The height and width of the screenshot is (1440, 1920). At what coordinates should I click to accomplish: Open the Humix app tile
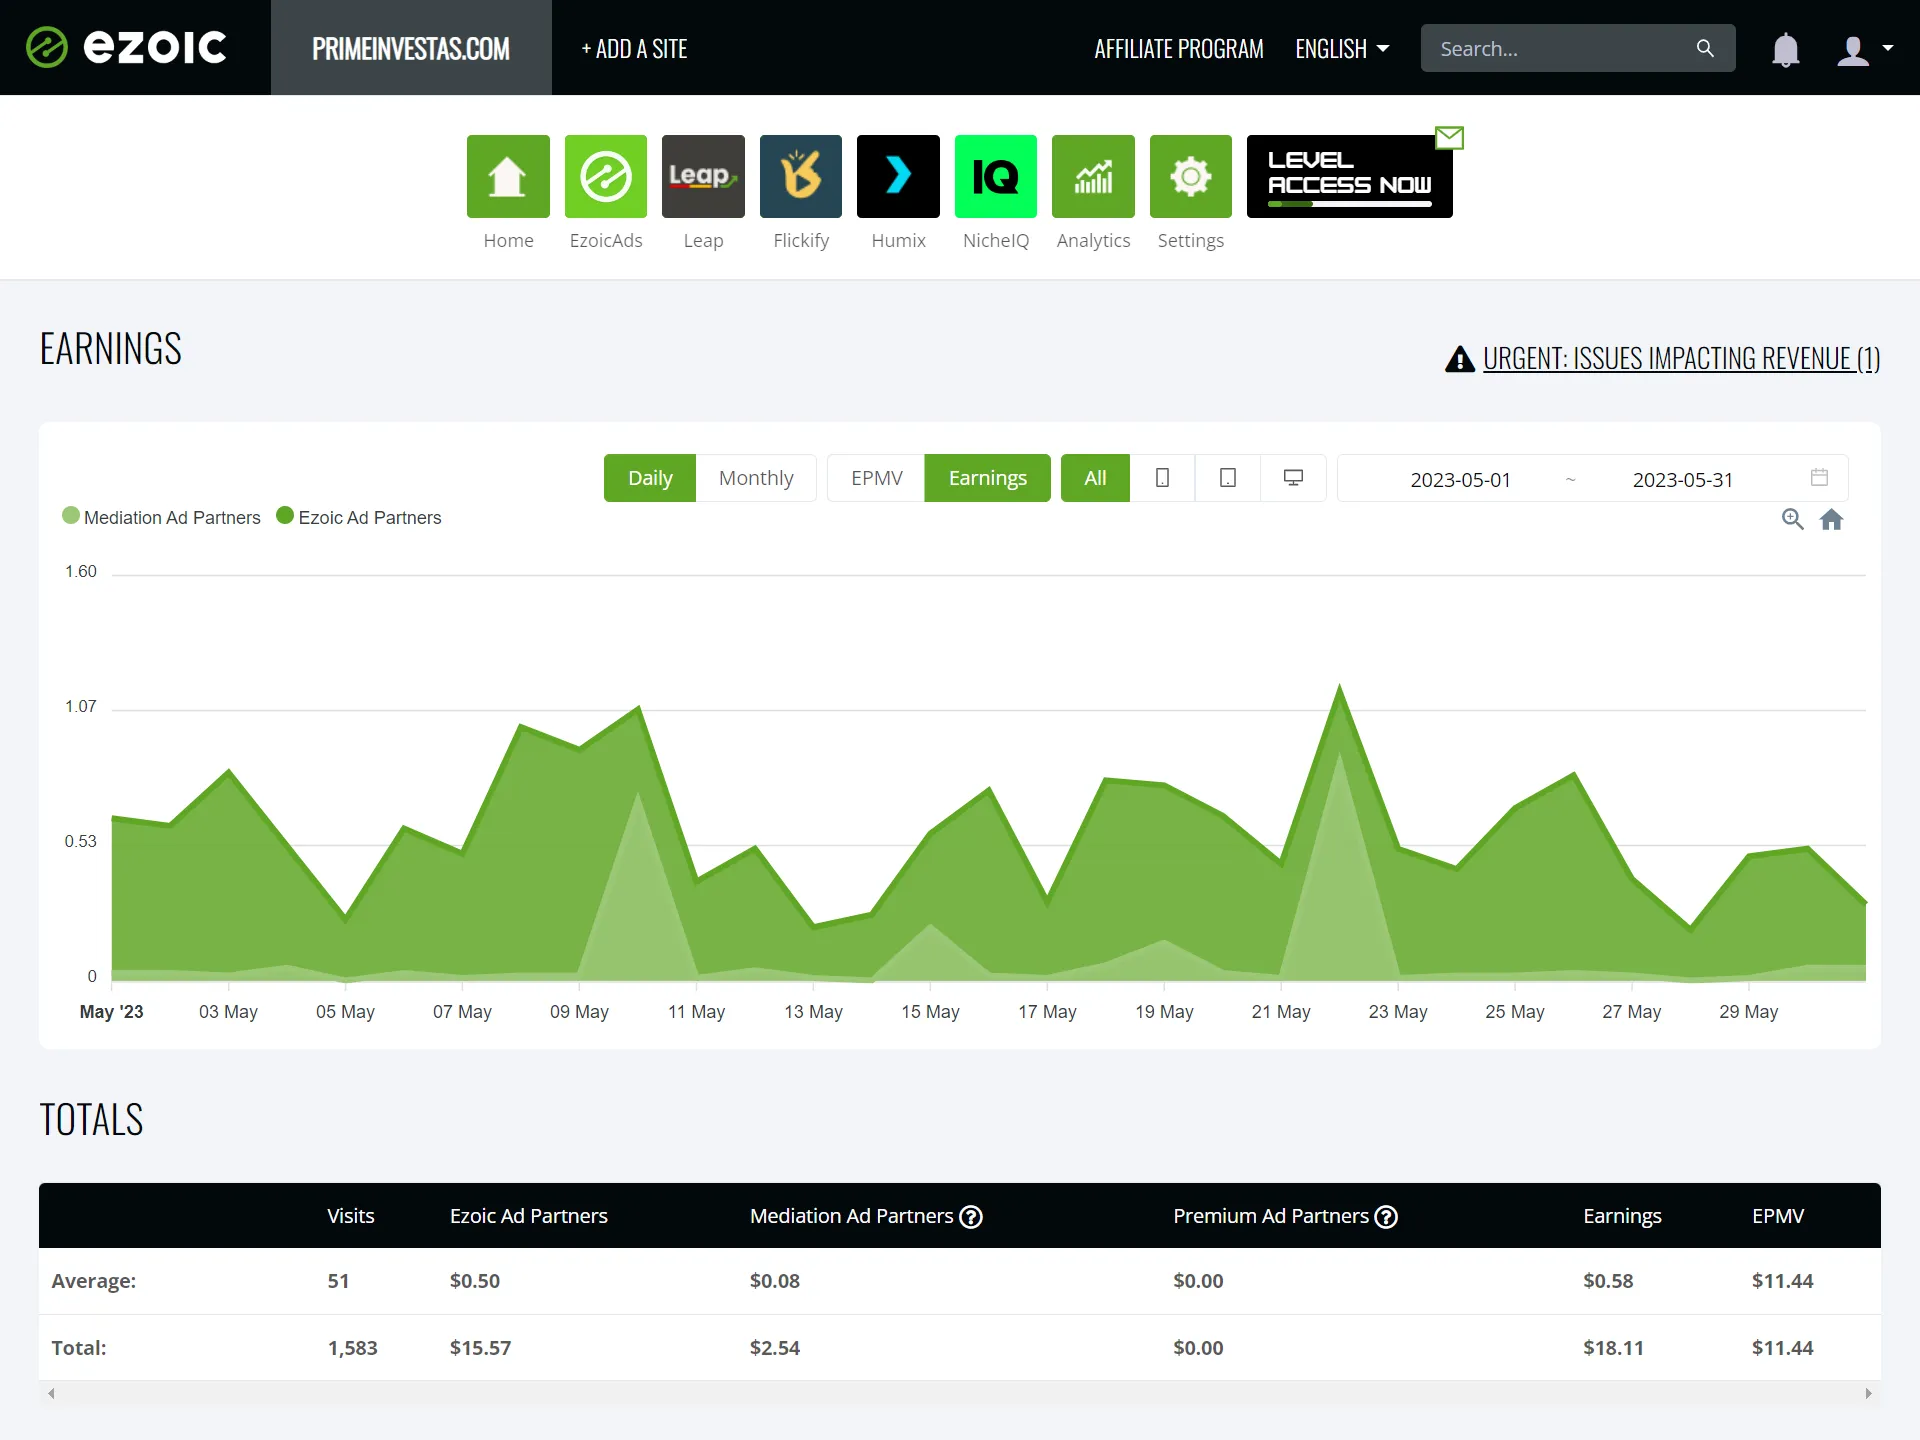pos(898,176)
